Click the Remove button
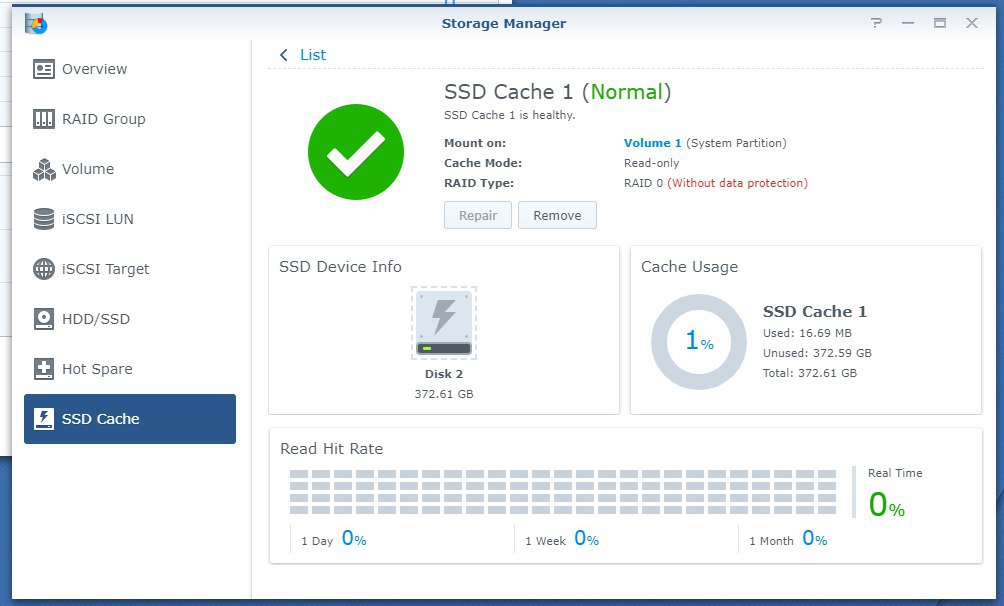The width and height of the screenshot is (1004, 606). point(557,215)
